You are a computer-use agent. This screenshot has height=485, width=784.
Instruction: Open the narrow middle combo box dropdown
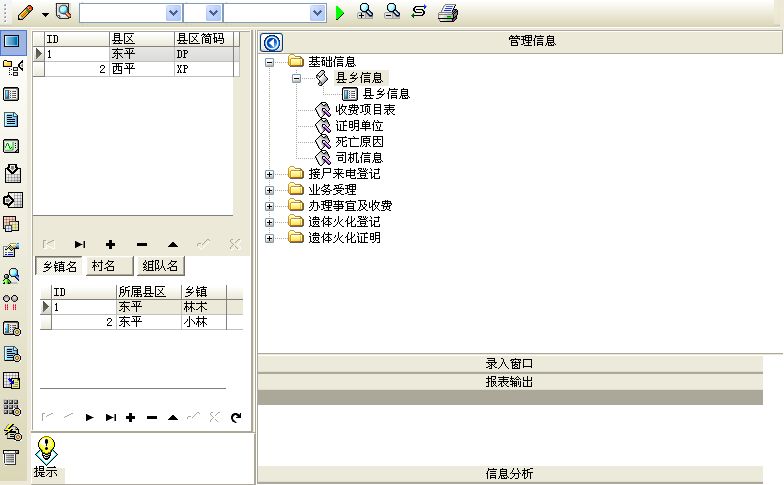214,13
